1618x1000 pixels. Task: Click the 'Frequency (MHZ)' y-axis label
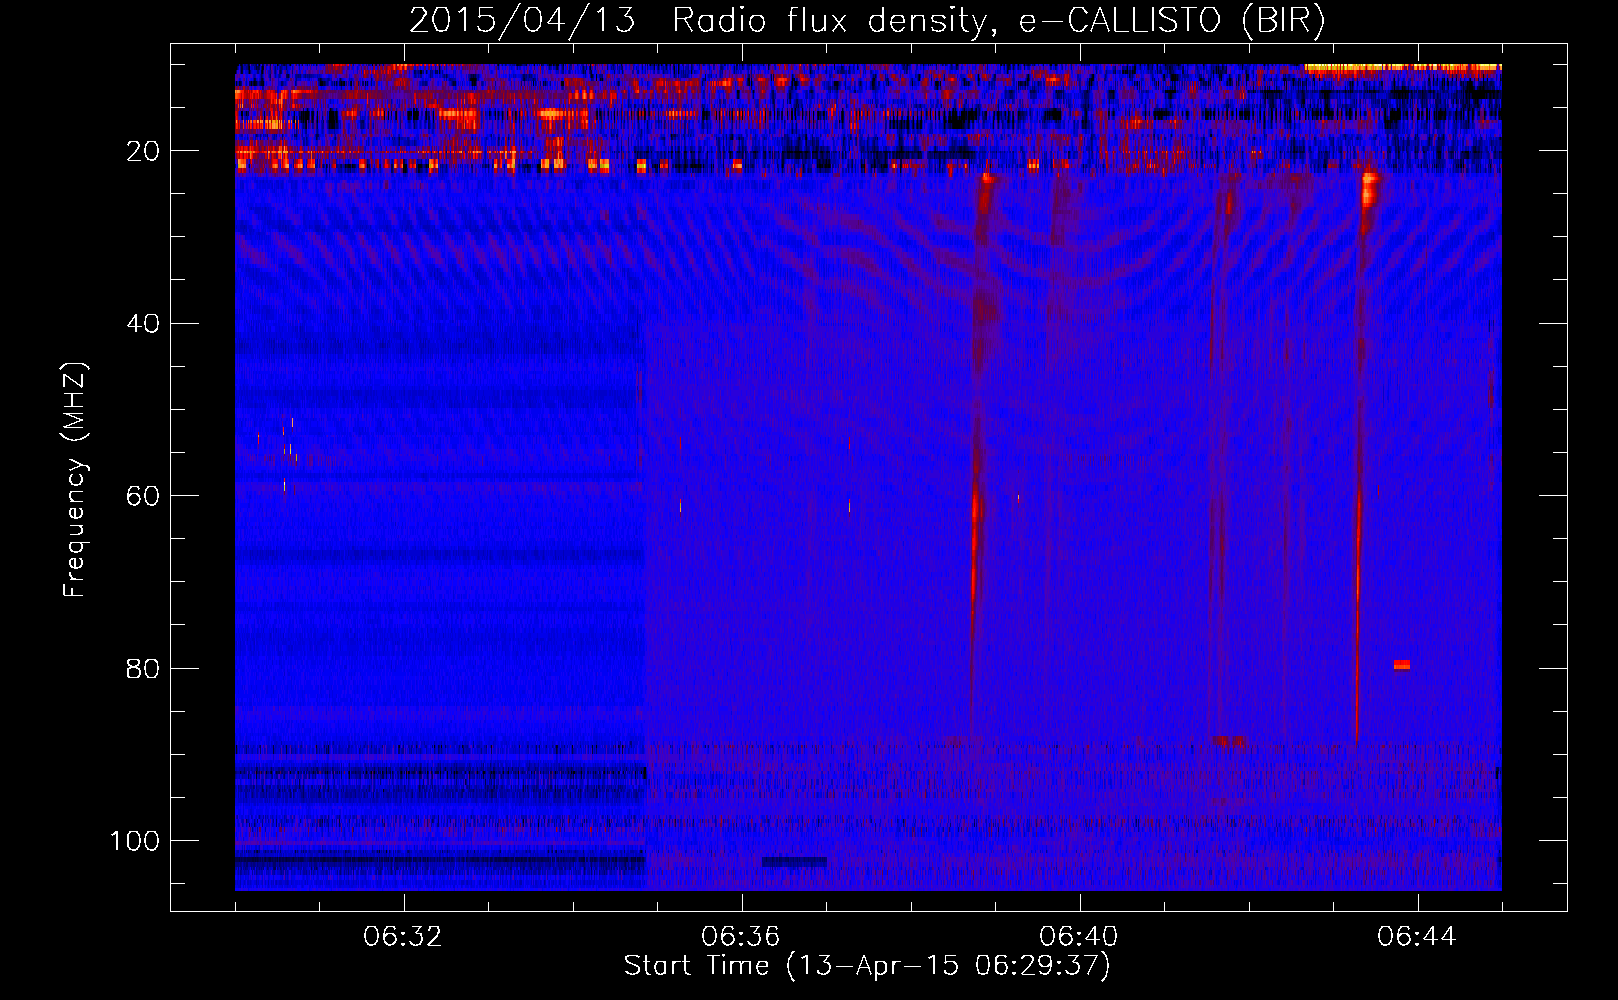point(75,480)
